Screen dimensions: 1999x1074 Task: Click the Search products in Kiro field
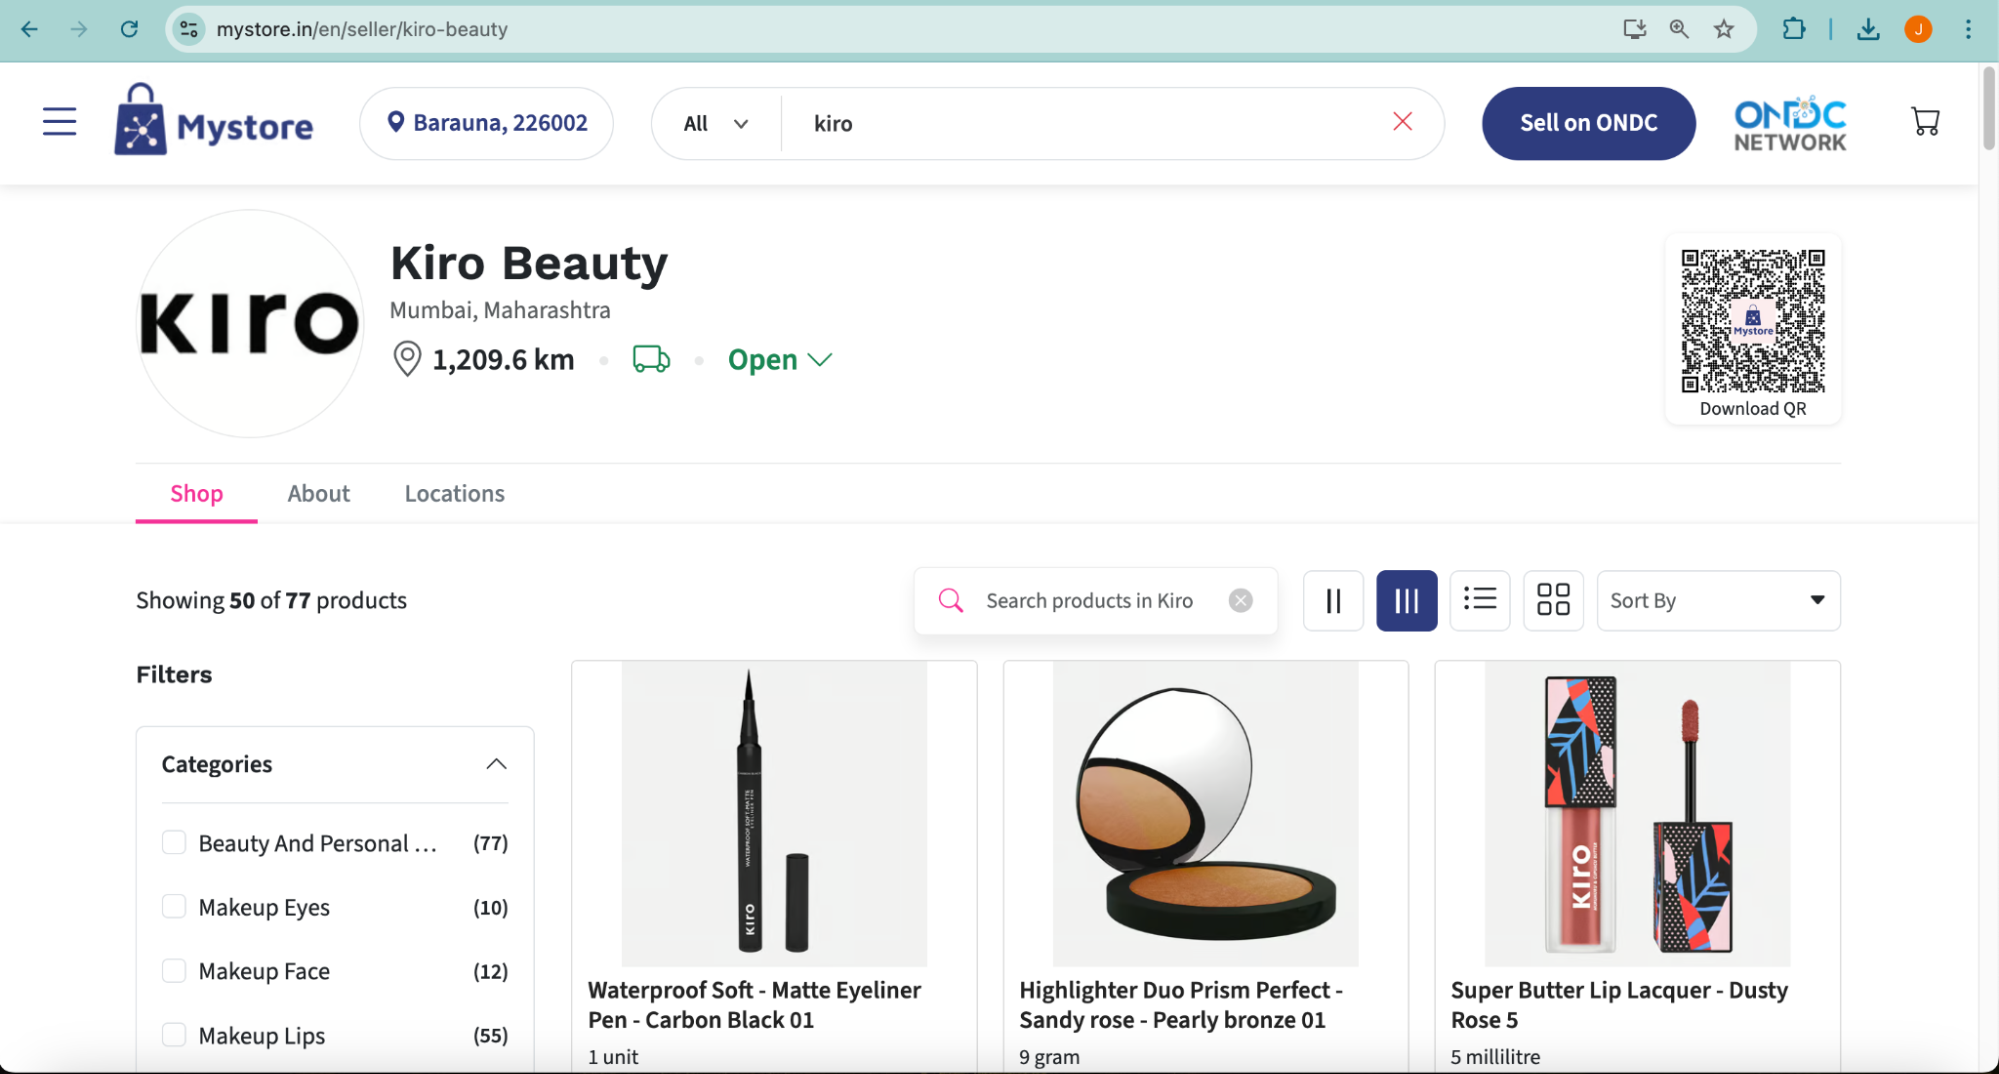(1095, 600)
